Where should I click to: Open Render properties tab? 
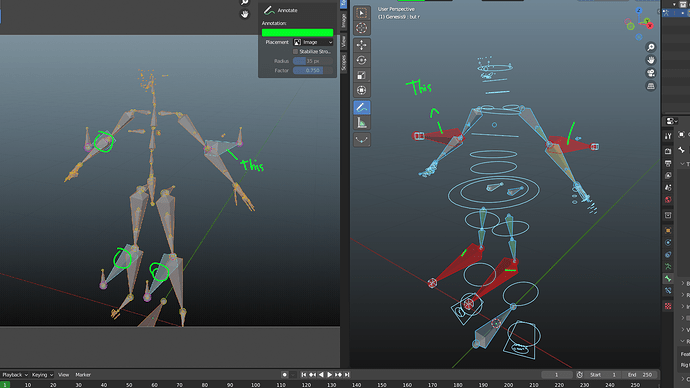click(x=668, y=151)
